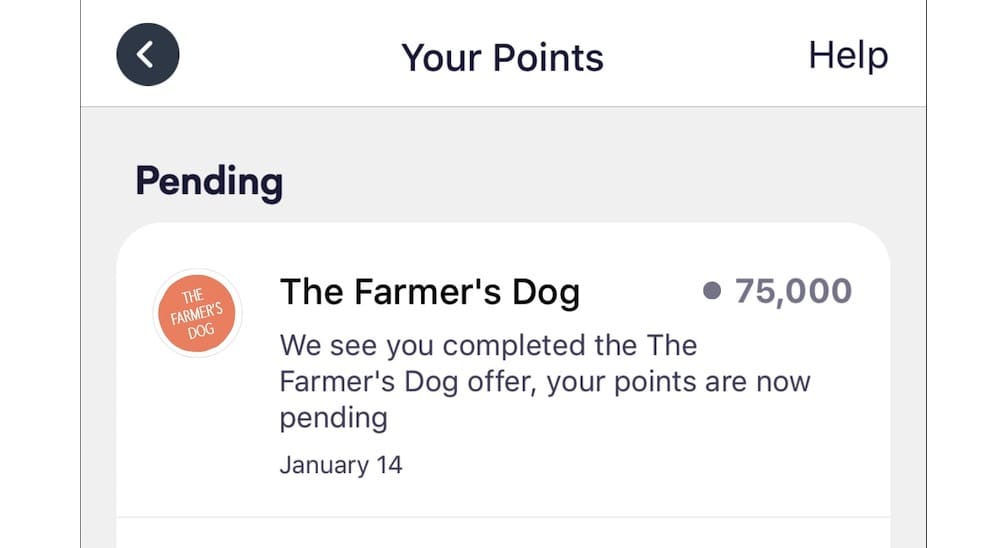Click the word "Dog" in the offer title
Viewport: 1000px width, 548px height.
[x=543, y=292]
